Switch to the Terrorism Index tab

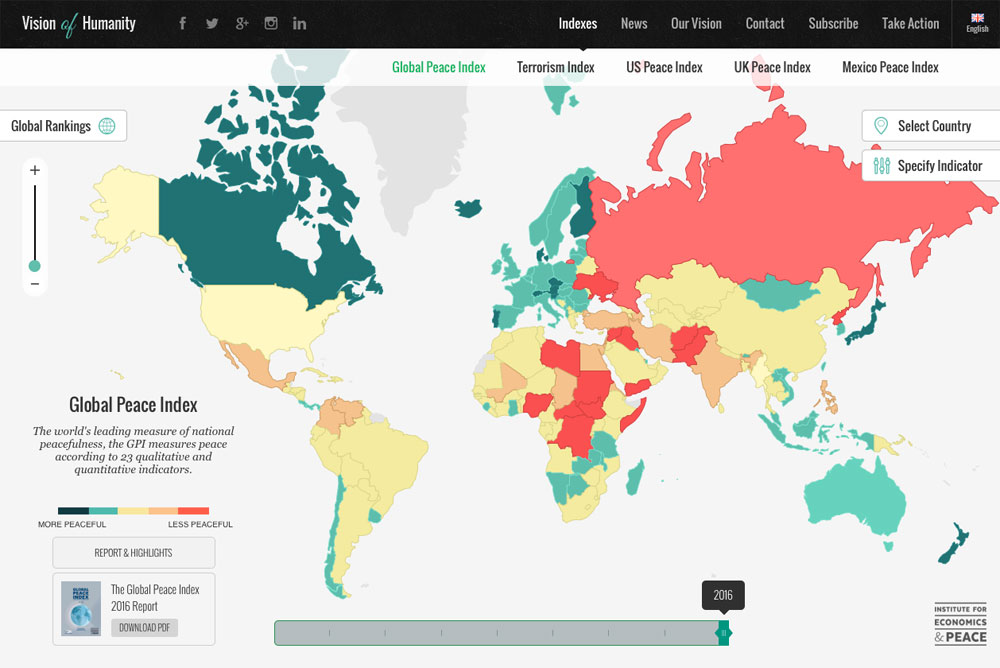[555, 67]
